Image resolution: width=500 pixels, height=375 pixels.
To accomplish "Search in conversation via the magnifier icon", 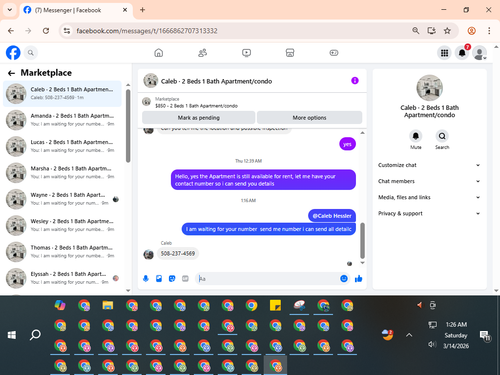I will [x=442, y=136].
